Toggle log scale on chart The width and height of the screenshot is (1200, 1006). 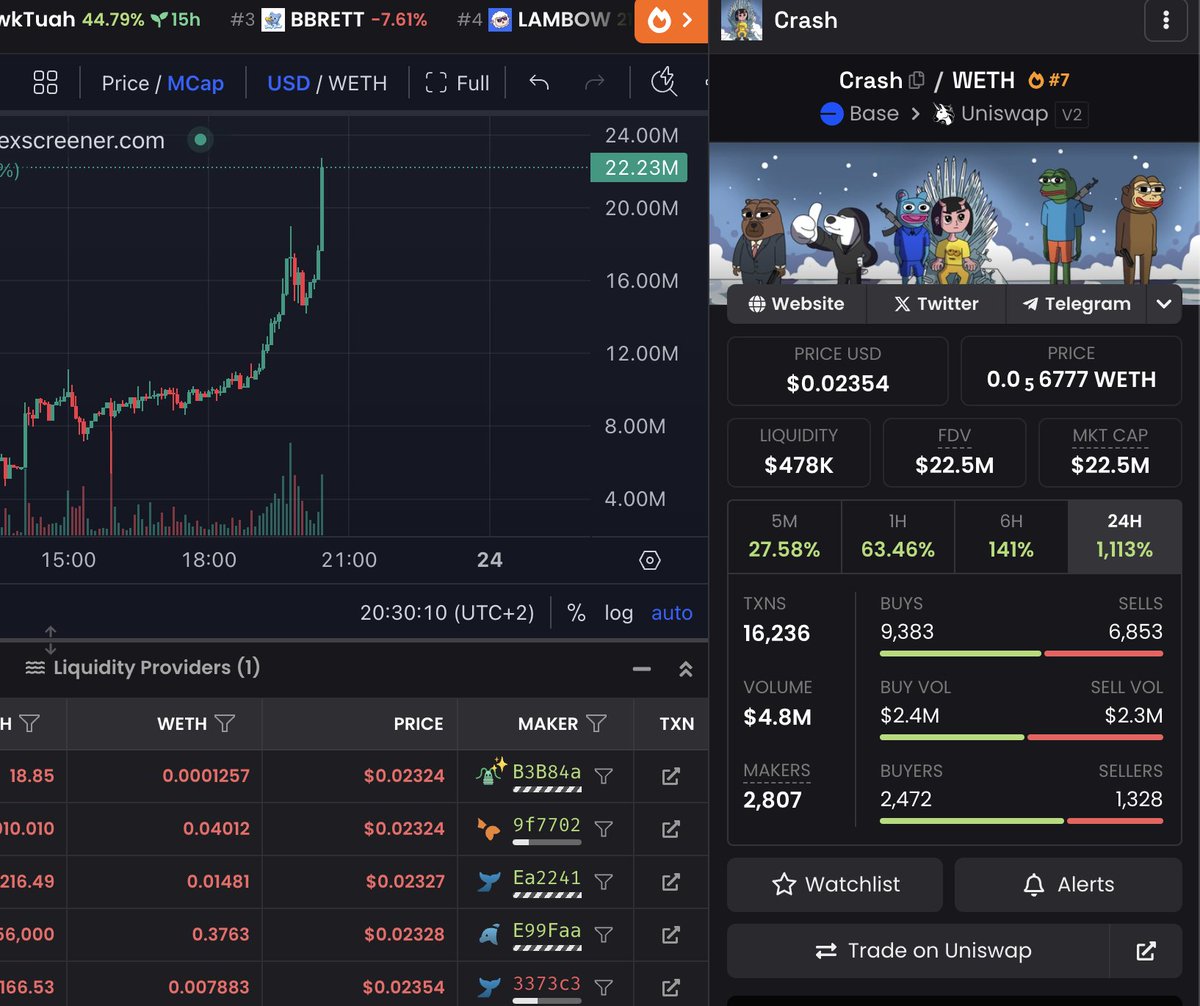tap(618, 613)
